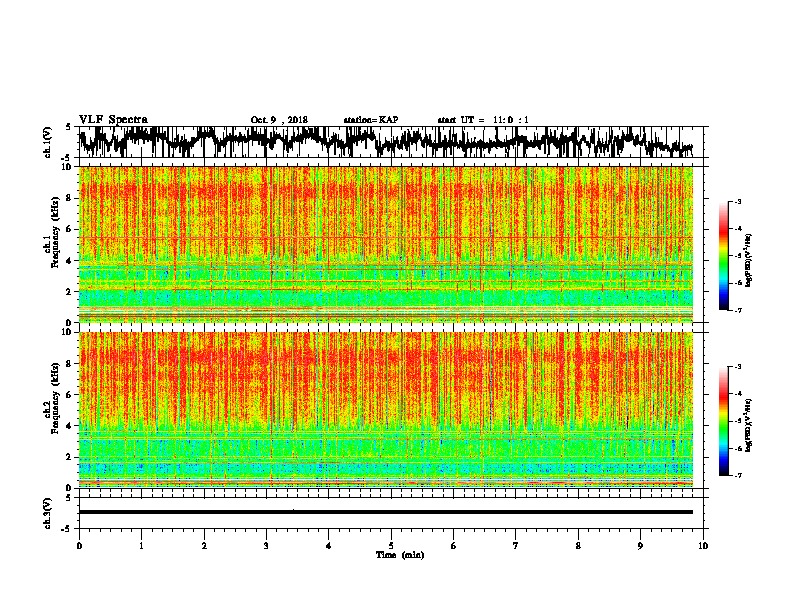Click the ch.1 spectrogram color scale bar
The width and height of the screenshot is (792, 612).
723,256
